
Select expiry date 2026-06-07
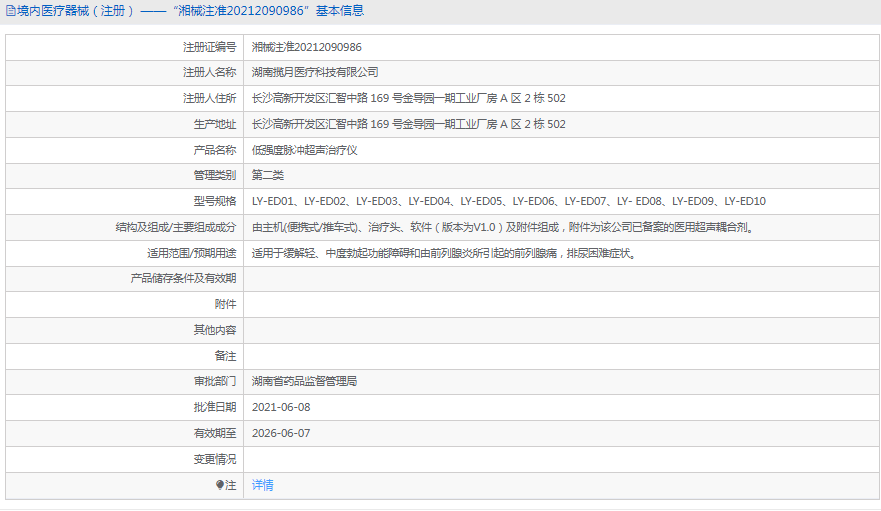click(281, 433)
